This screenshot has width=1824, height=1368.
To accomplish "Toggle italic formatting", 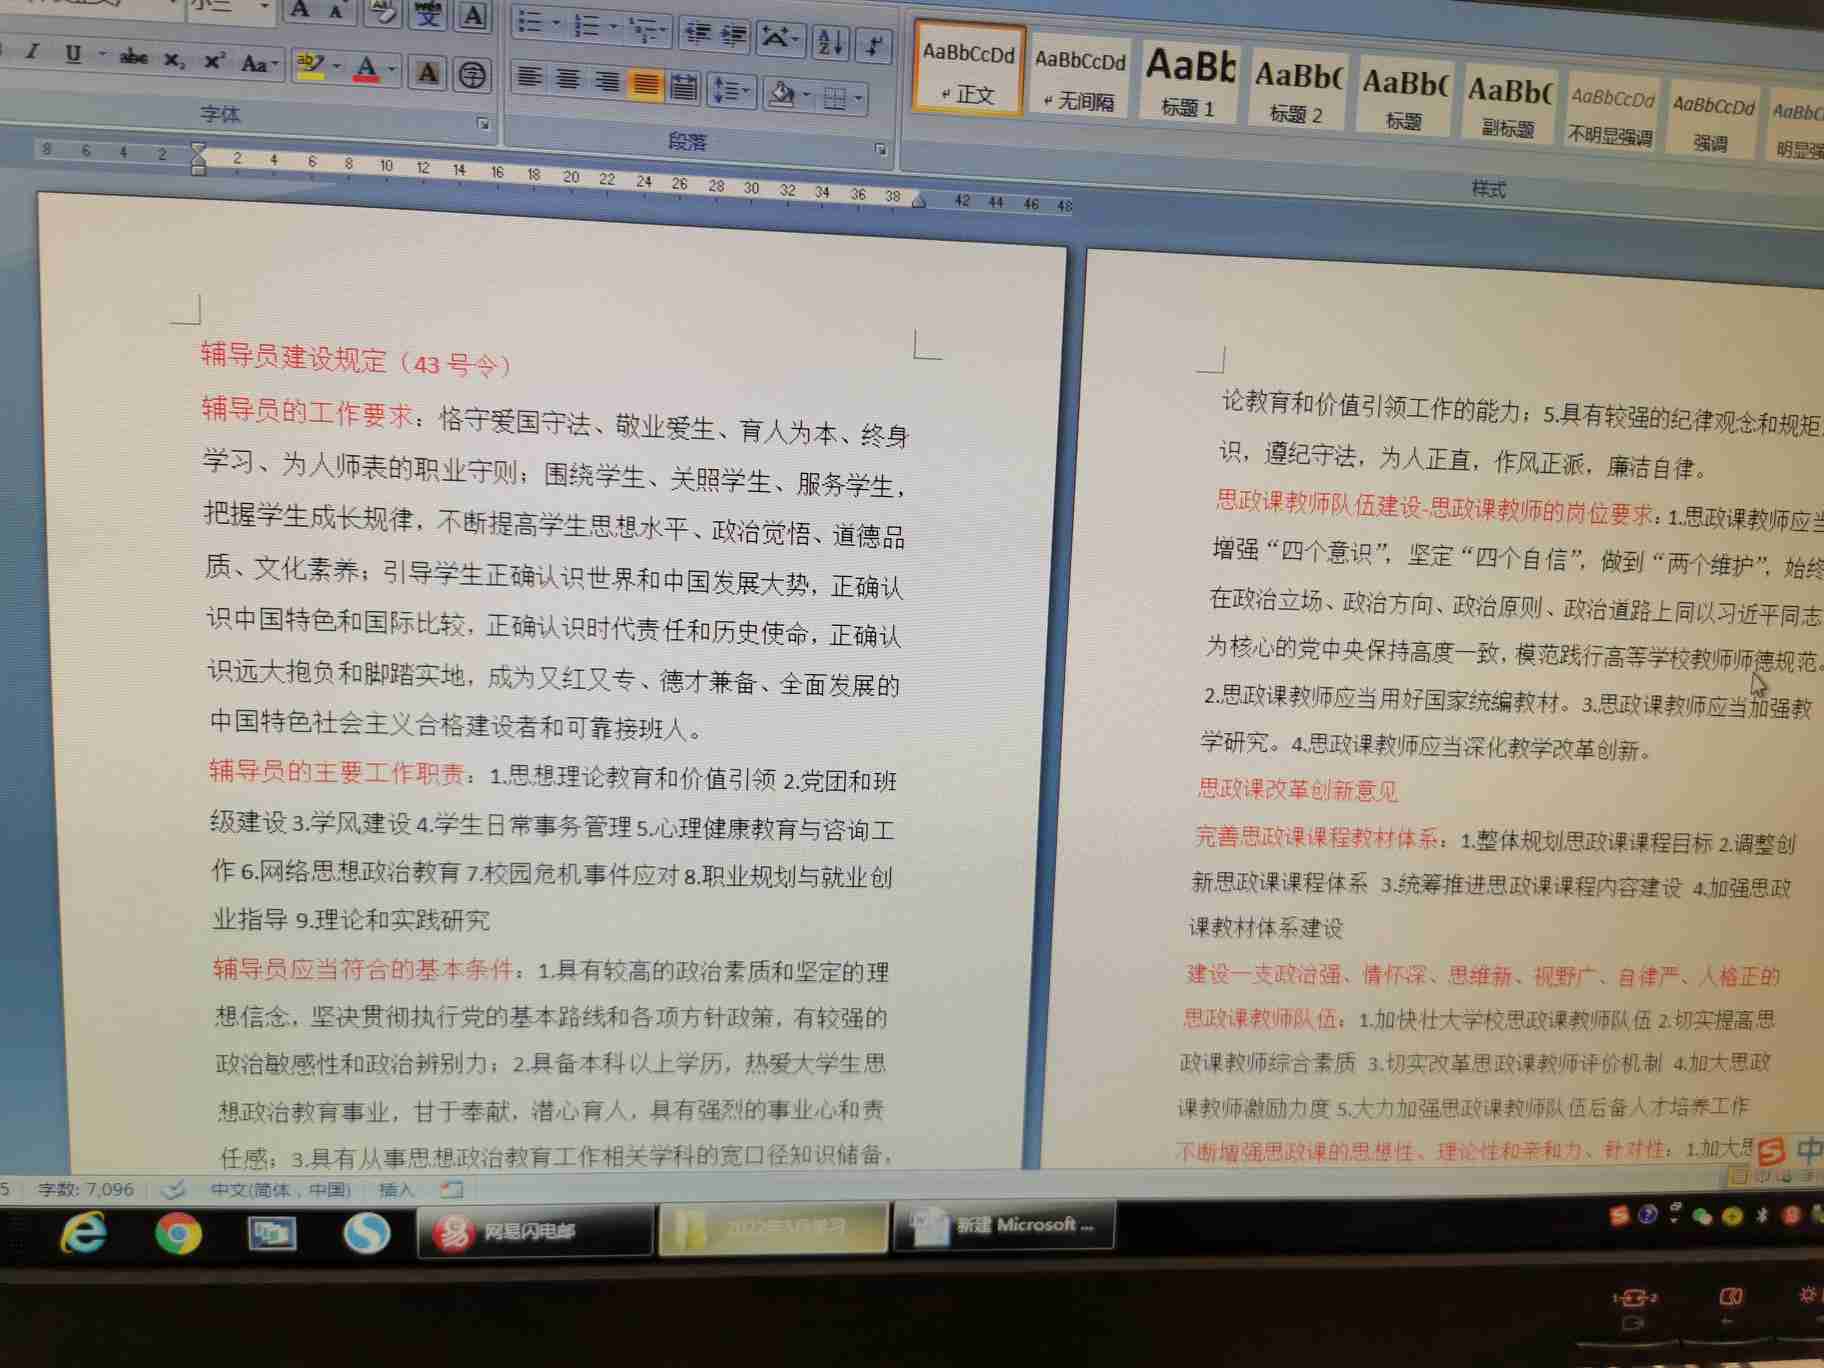I will [33, 52].
